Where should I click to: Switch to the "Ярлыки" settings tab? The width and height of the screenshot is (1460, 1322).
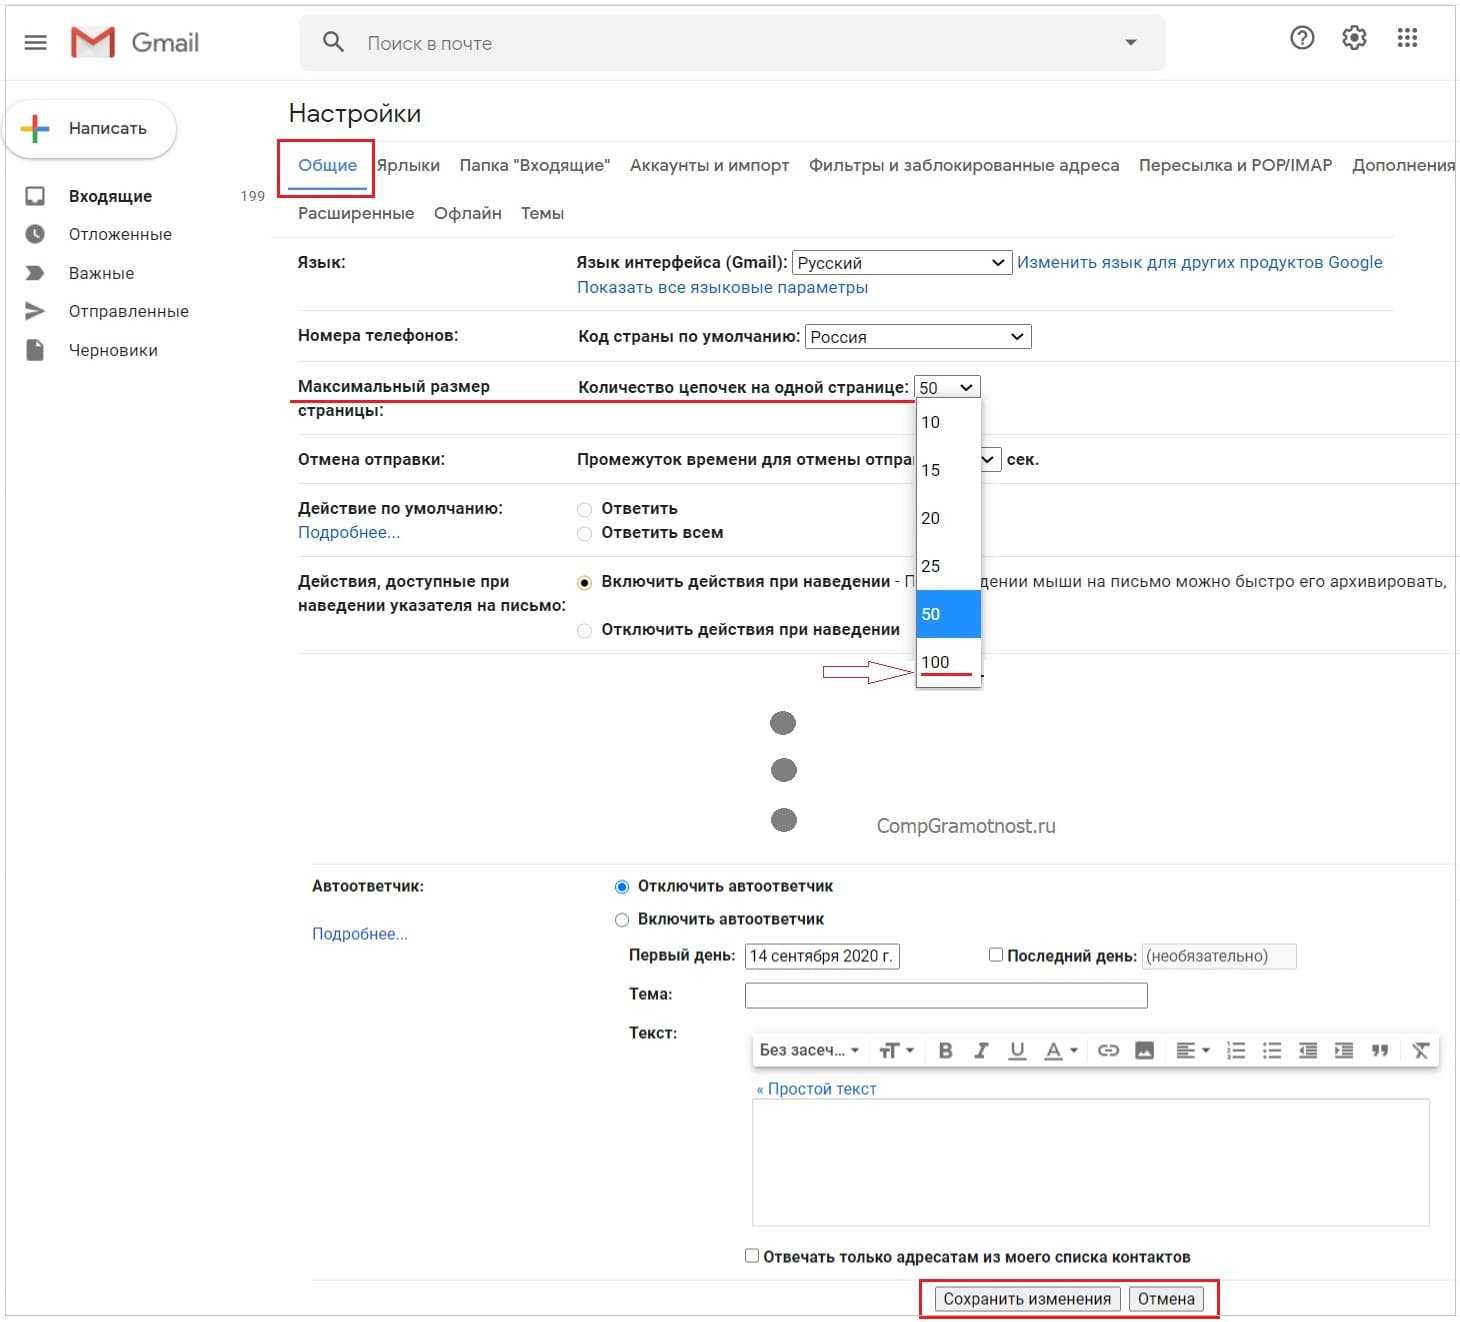[408, 165]
